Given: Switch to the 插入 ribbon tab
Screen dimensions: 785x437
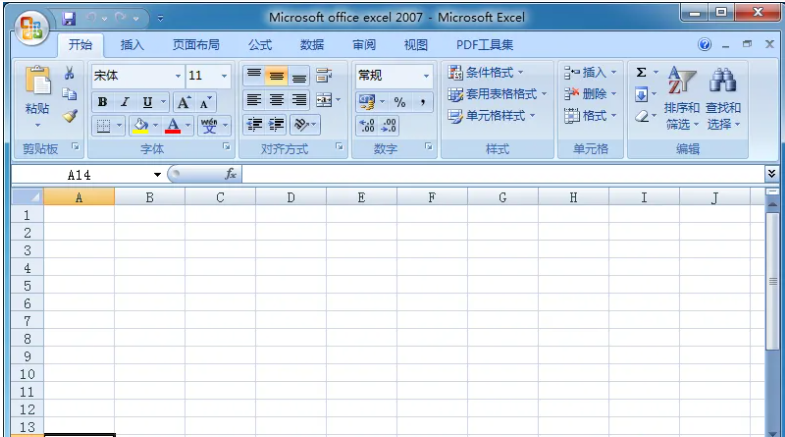Looking at the screenshot, I should tap(132, 45).
